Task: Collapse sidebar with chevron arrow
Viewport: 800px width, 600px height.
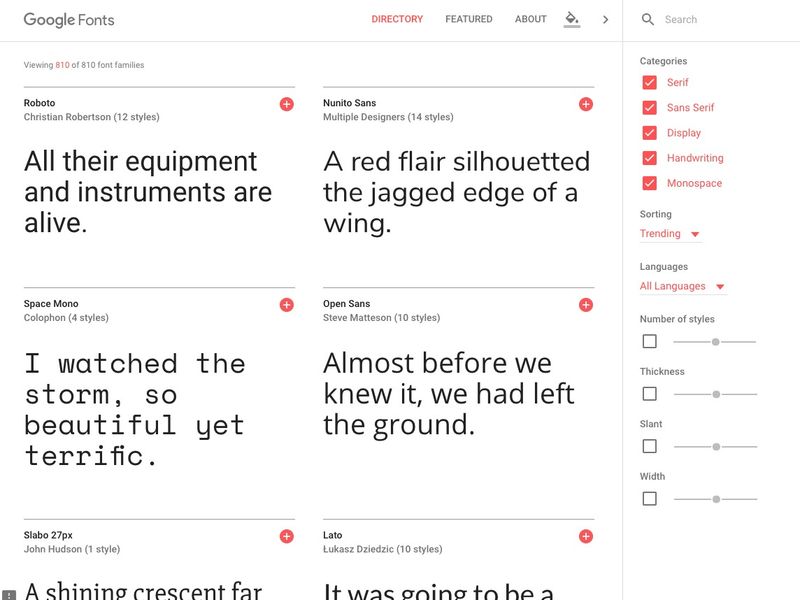Action: (x=605, y=19)
